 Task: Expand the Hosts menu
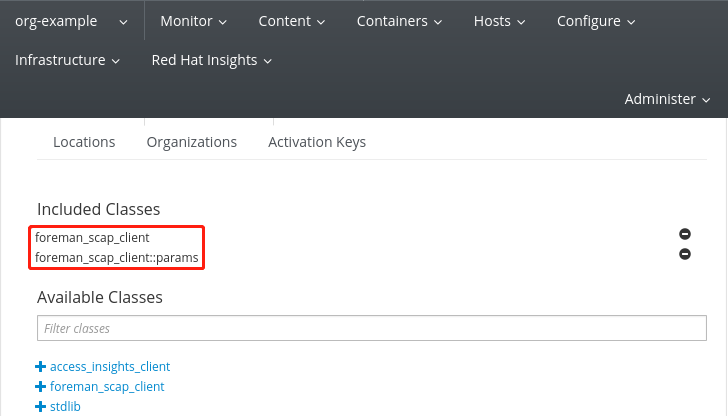pyautogui.click(x=499, y=21)
